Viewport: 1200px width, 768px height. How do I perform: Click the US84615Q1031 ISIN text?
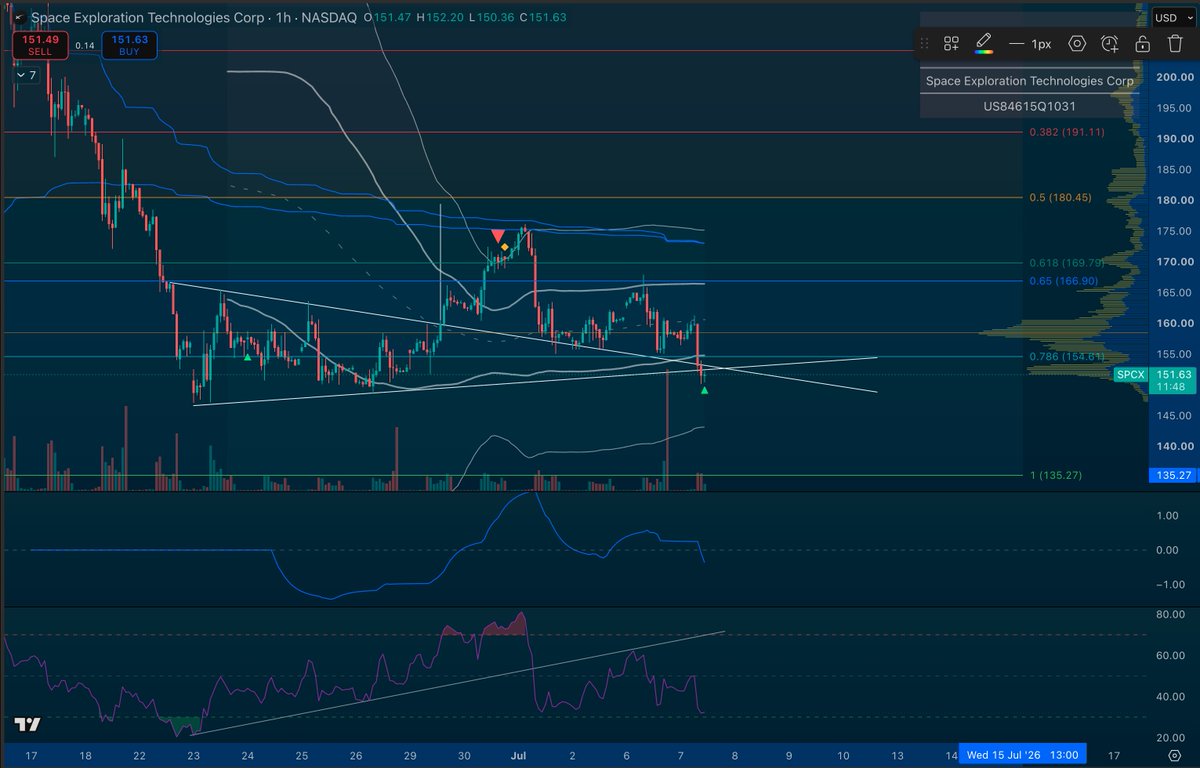click(x=1028, y=105)
